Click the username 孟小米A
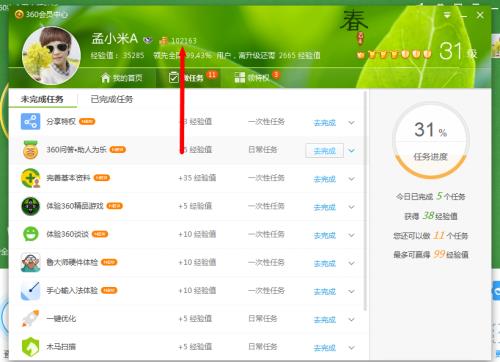The image size is (500, 362). (x=115, y=39)
